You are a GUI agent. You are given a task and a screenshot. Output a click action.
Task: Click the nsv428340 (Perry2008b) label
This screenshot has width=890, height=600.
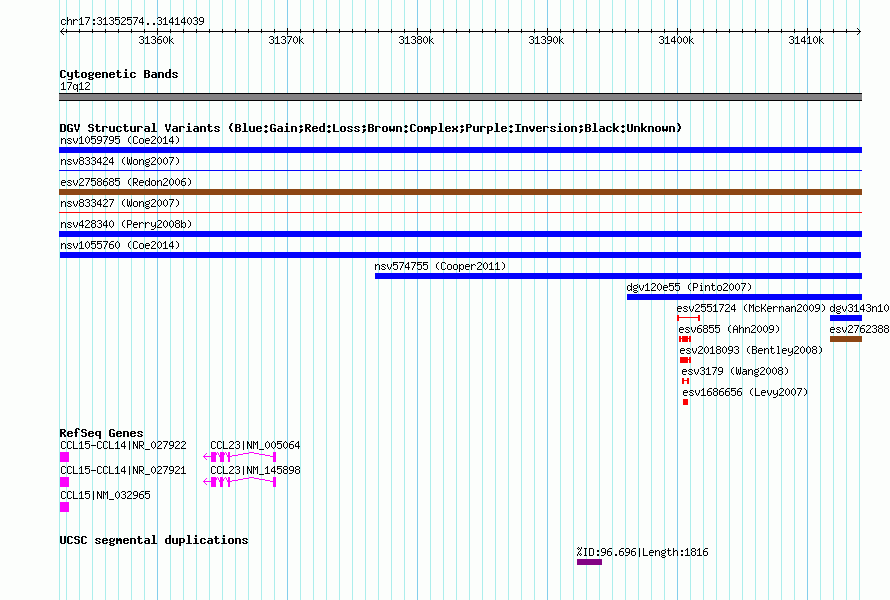pos(126,224)
